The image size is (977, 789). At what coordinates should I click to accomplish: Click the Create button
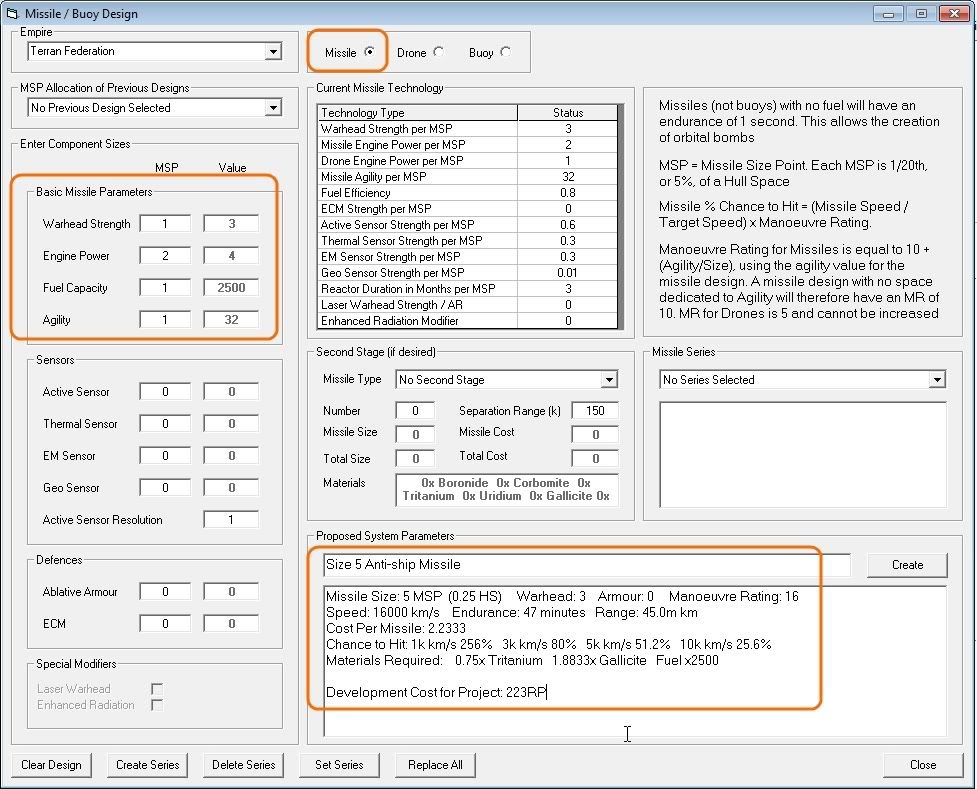tap(907, 565)
